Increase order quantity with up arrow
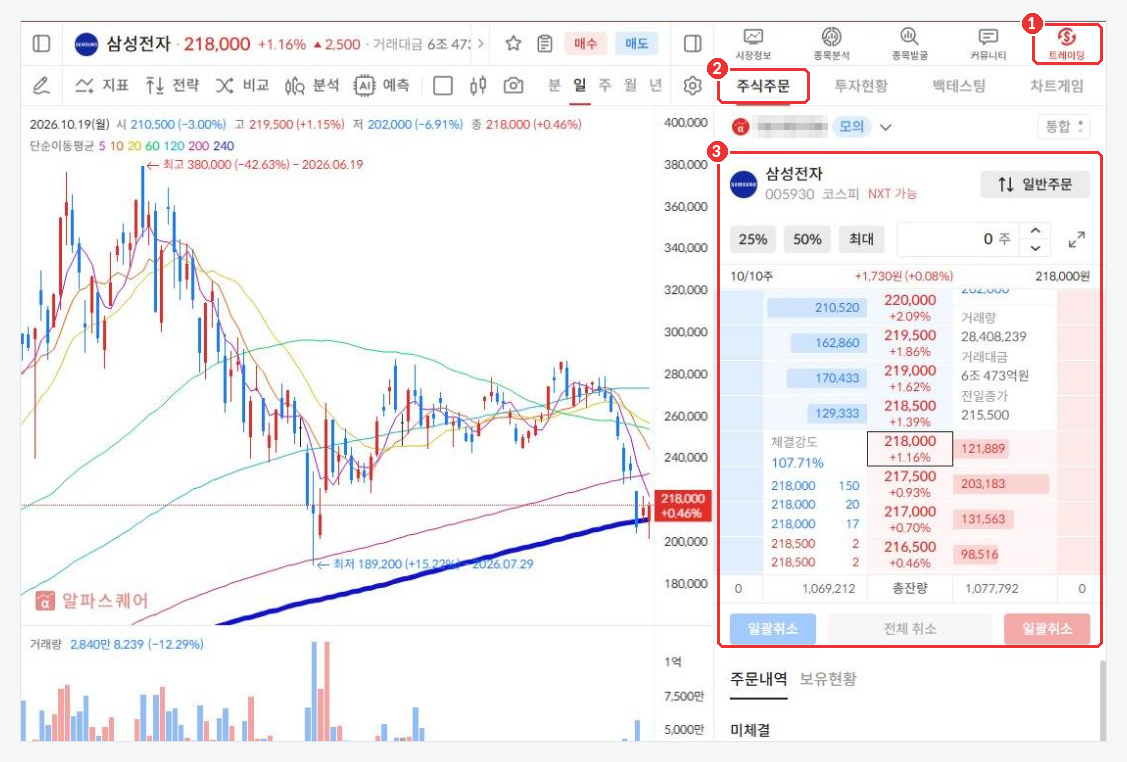The width and height of the screenshot is (1127, 762). click(1035, 231)
